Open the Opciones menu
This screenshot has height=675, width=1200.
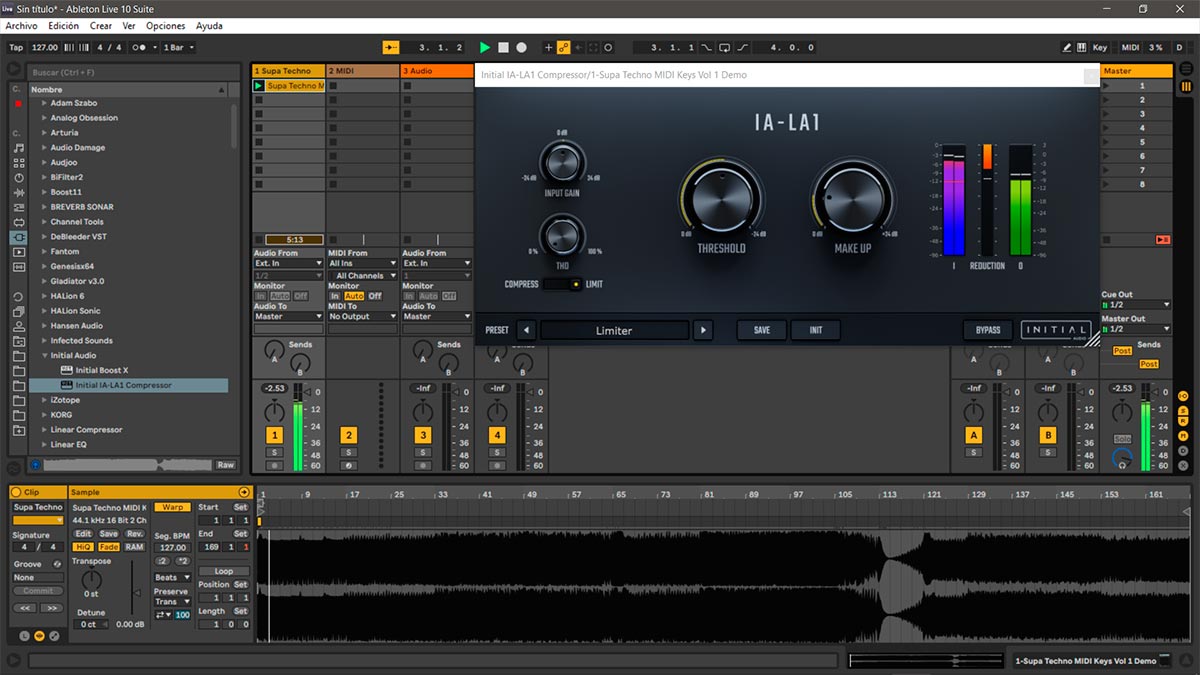pos(166,26)
